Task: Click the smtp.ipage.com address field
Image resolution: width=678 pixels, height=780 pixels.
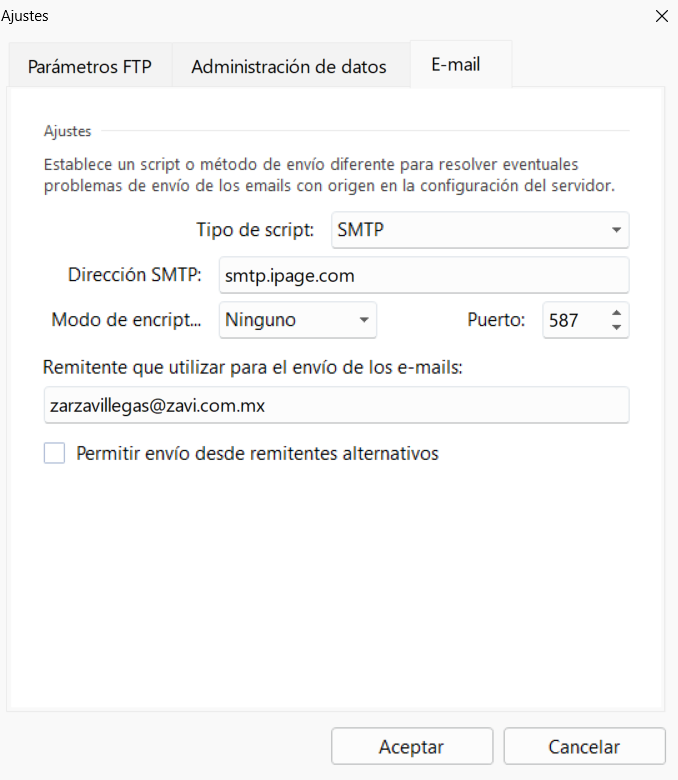Action: (x=423, y=275)
